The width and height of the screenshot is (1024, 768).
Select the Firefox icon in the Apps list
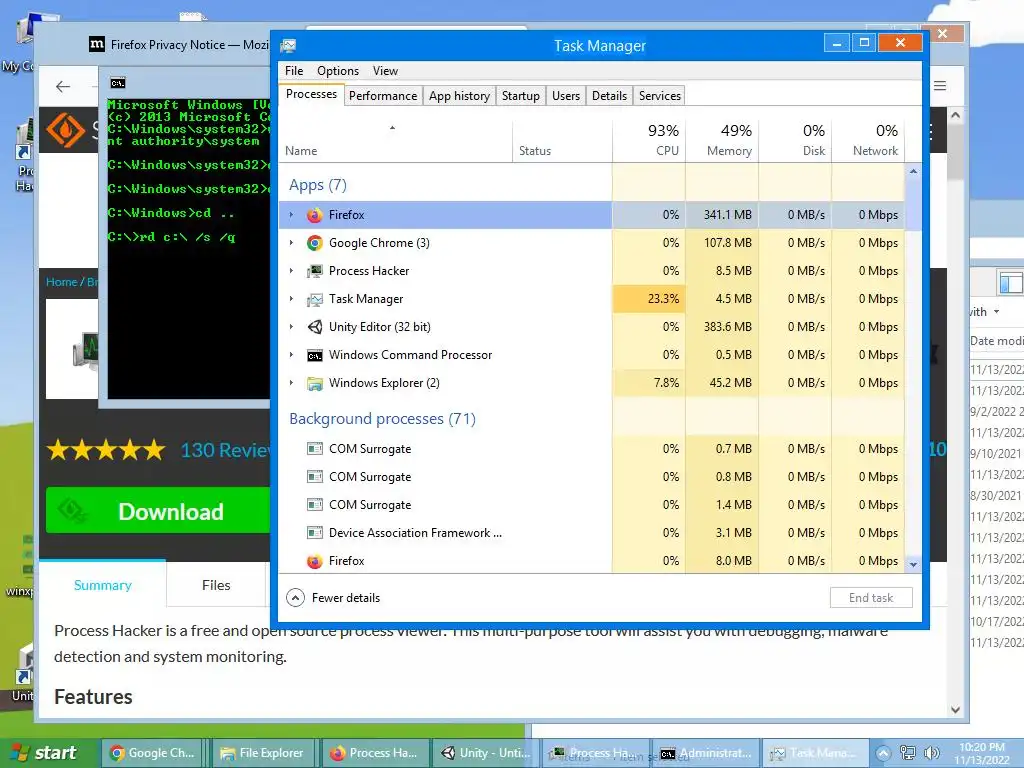coord(315,215)
